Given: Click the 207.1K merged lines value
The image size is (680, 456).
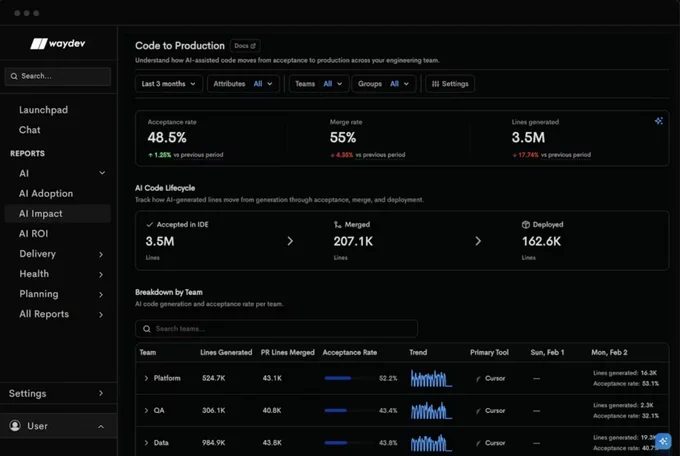Looking at the screenshot, I should point(353,241).
